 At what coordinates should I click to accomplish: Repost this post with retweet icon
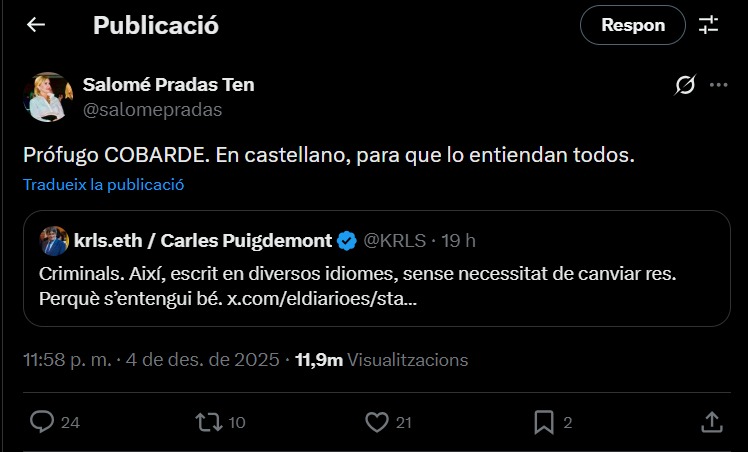point(208,422)
